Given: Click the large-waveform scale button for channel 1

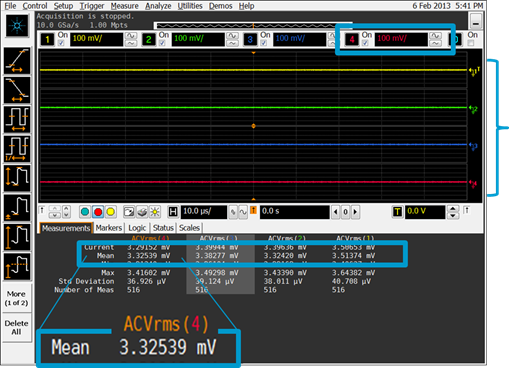Looking at the screenshot, I should (131, 36).
